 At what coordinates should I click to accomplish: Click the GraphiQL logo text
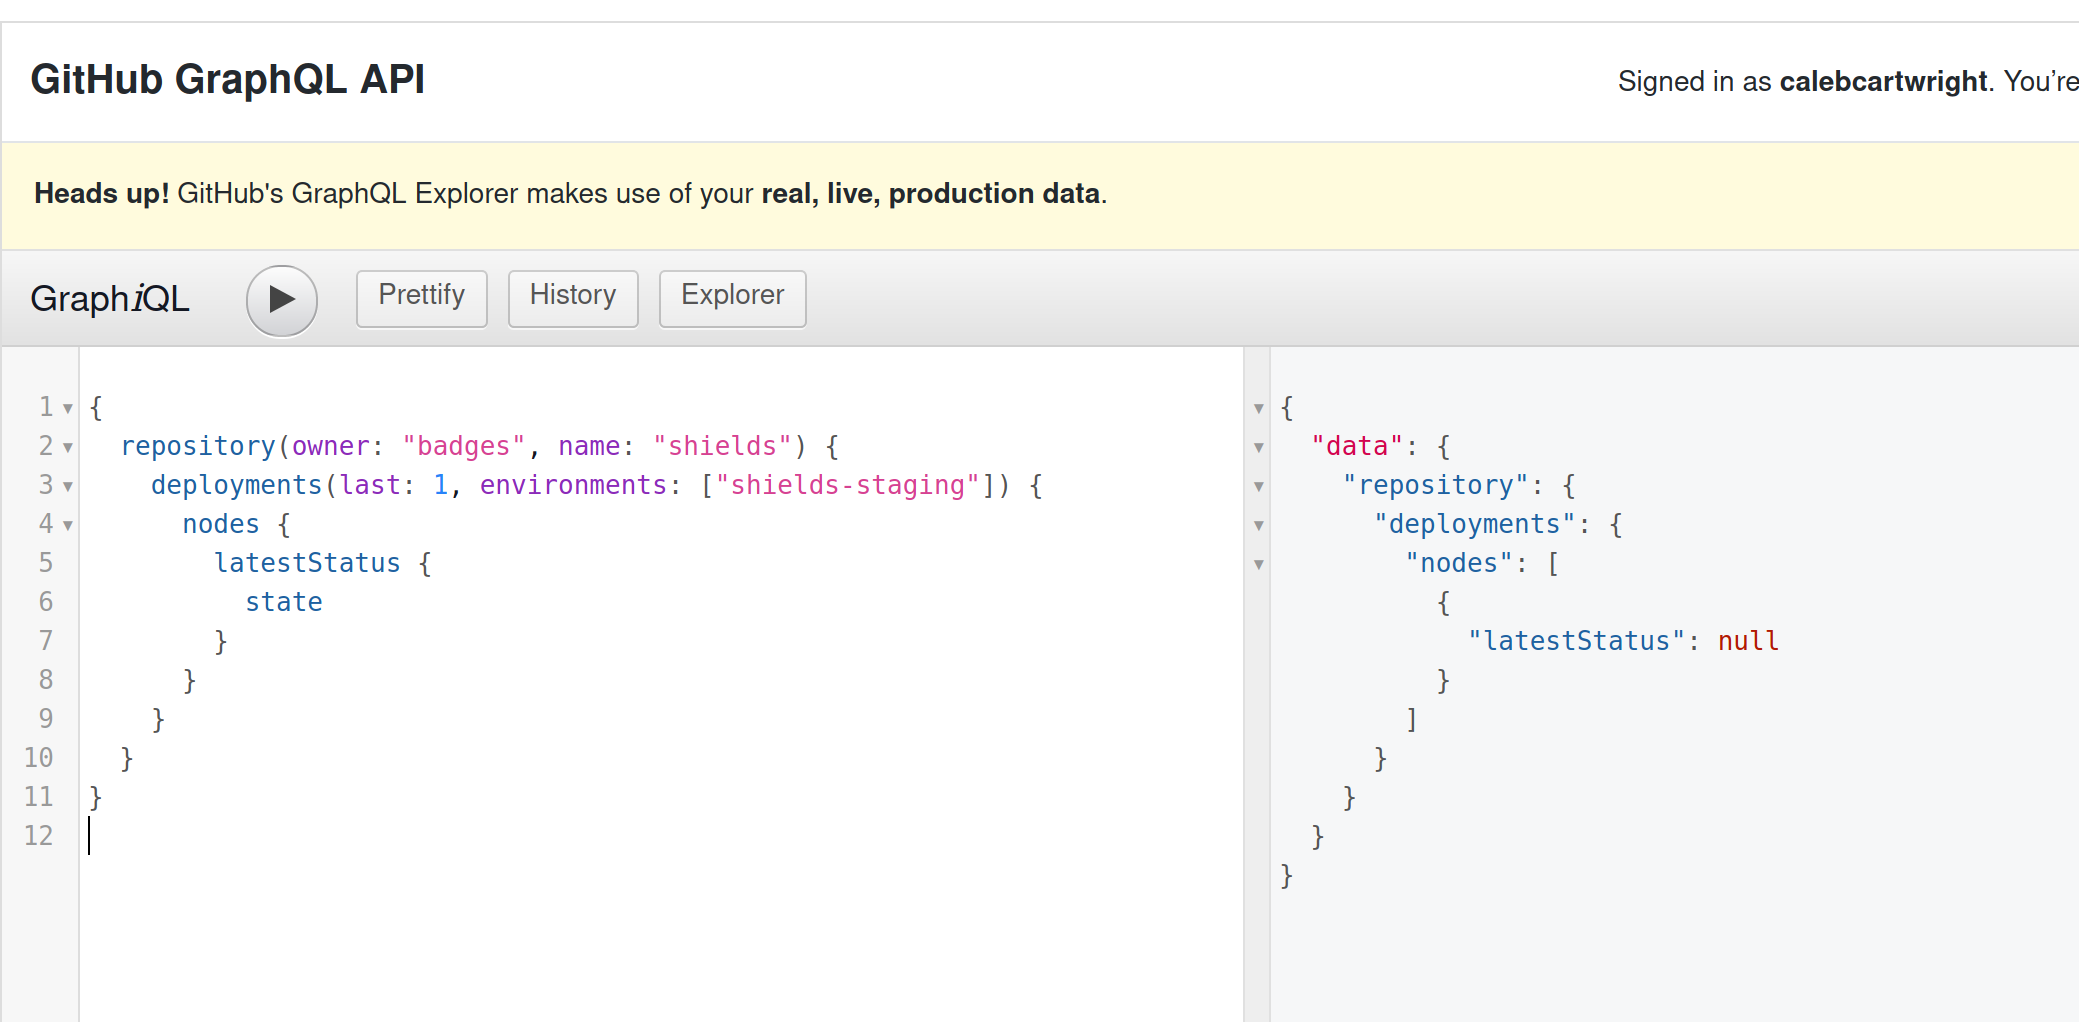point(110,299)
